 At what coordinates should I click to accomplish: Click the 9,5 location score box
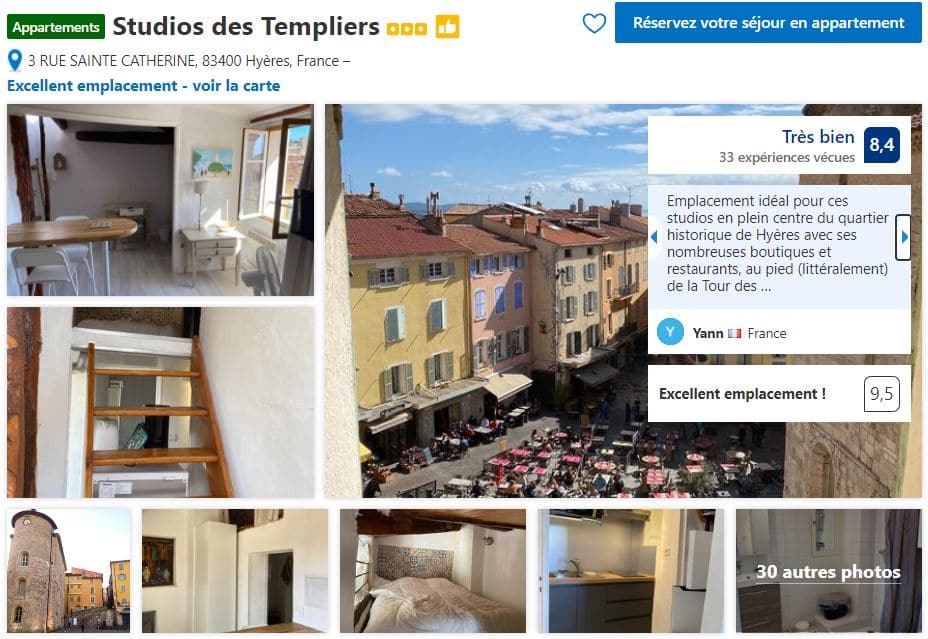pyautogui.click(x=881, y=394)
